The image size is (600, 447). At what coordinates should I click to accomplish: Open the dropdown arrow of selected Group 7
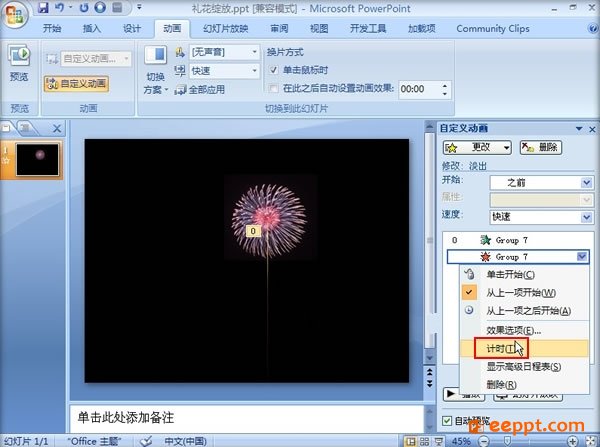(582, 256)
